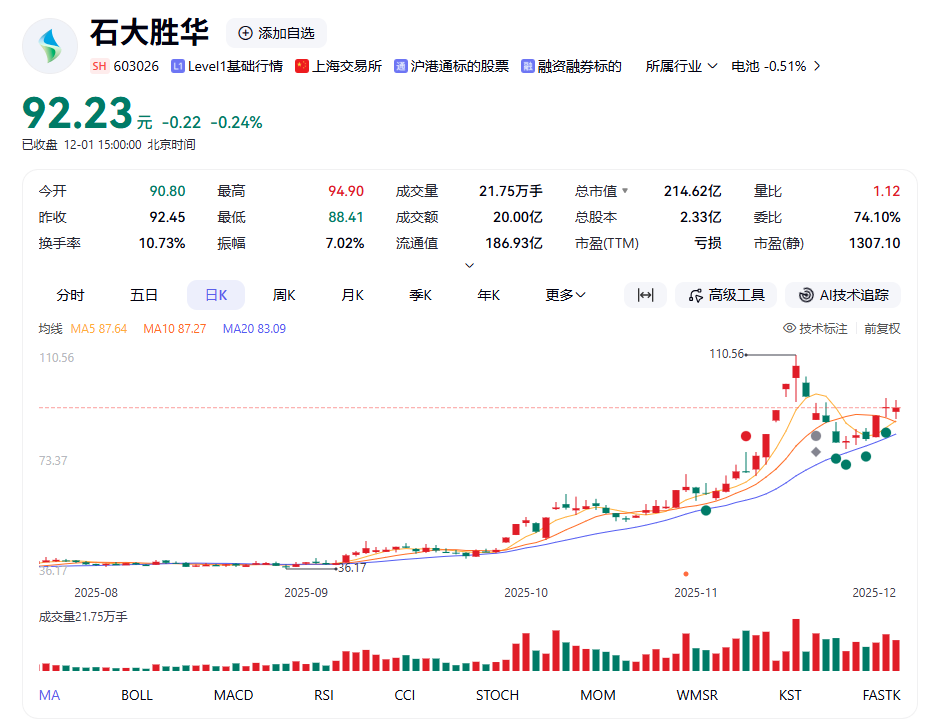Viewport: 929px width, 726px height.
Task: Select the BOLL indicator tab
Action: (137, 695)
